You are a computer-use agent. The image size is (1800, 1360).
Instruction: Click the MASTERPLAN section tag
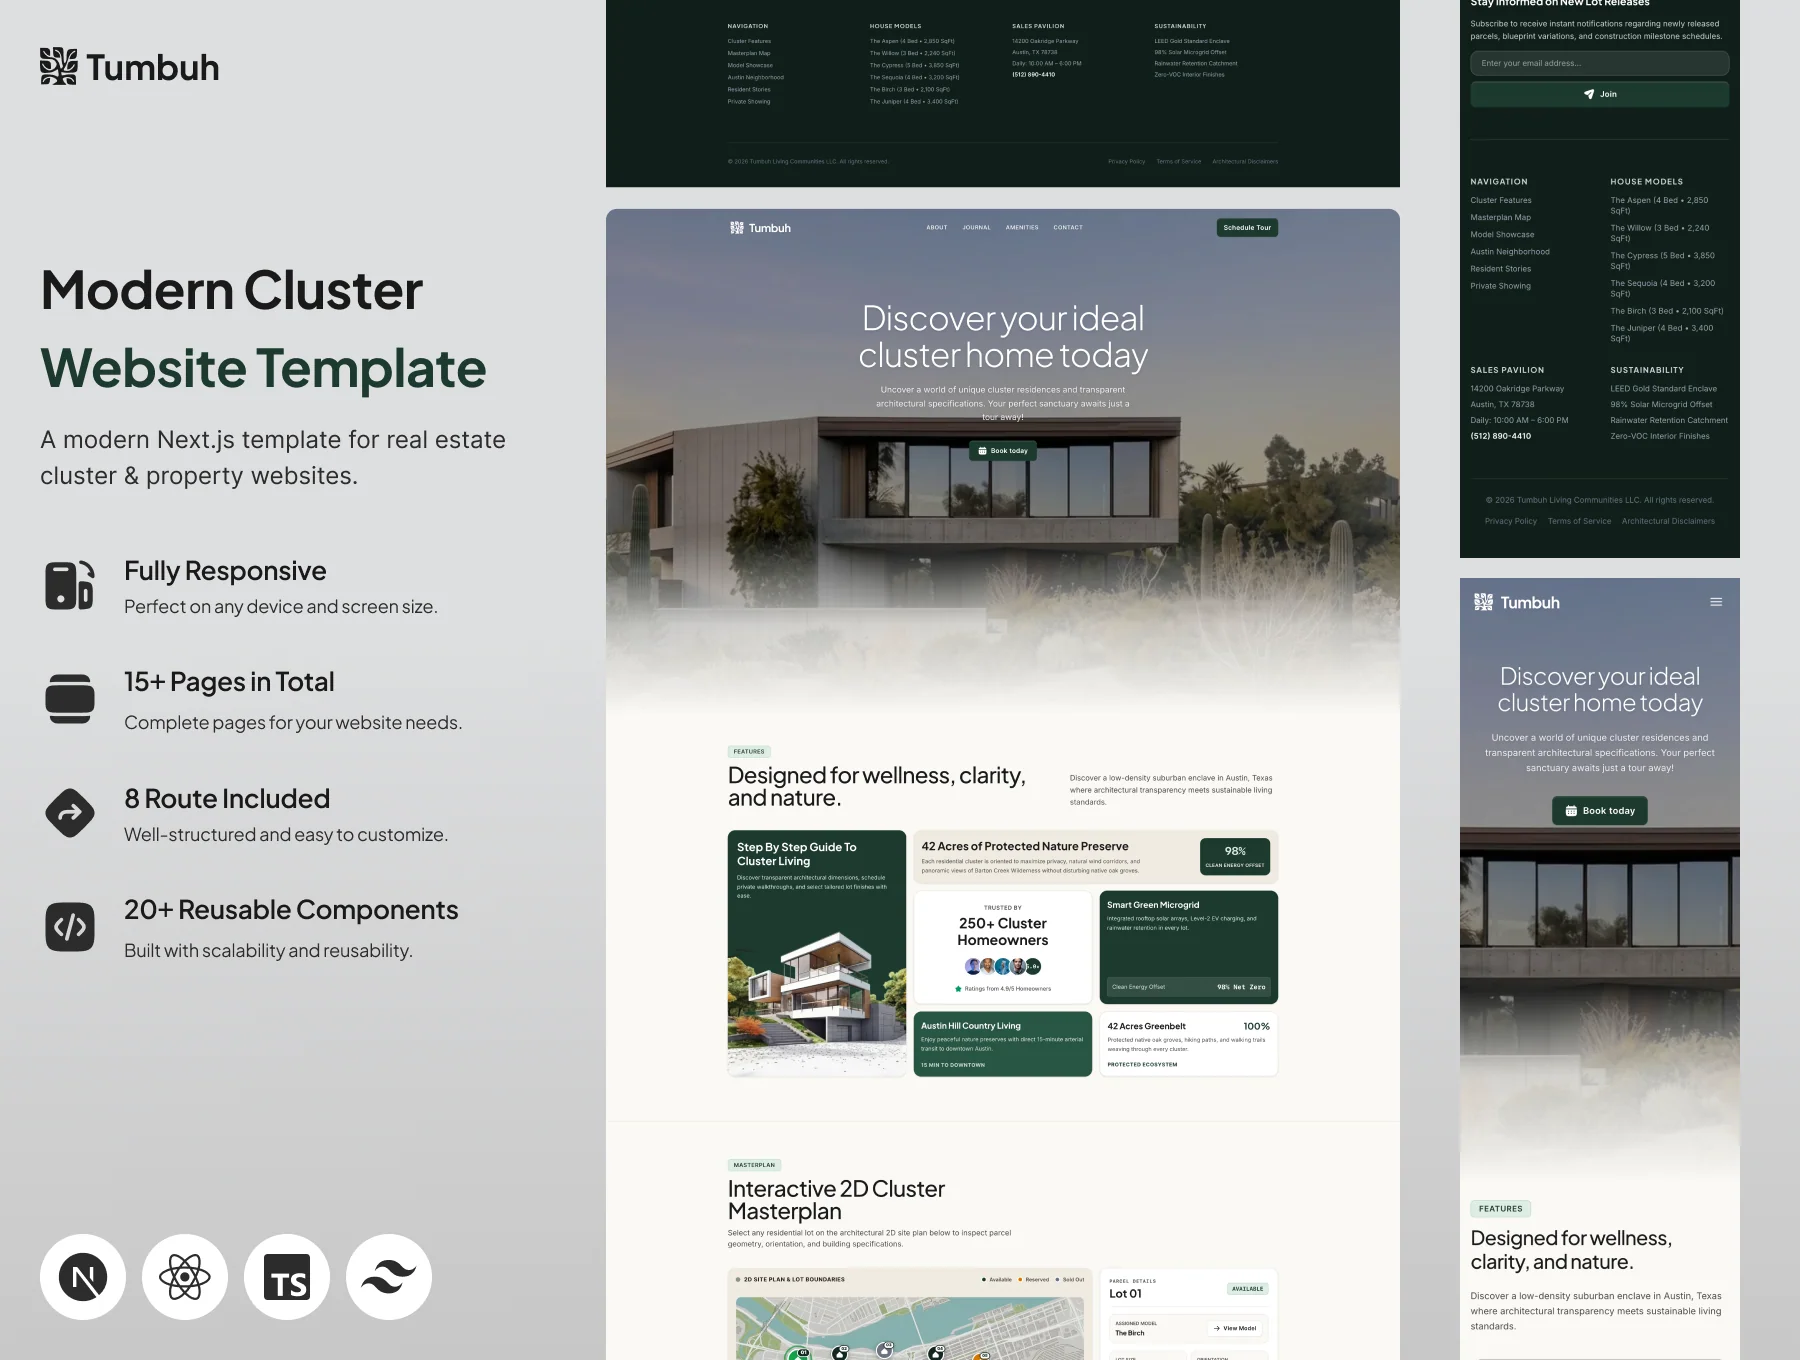(754, 1165)
